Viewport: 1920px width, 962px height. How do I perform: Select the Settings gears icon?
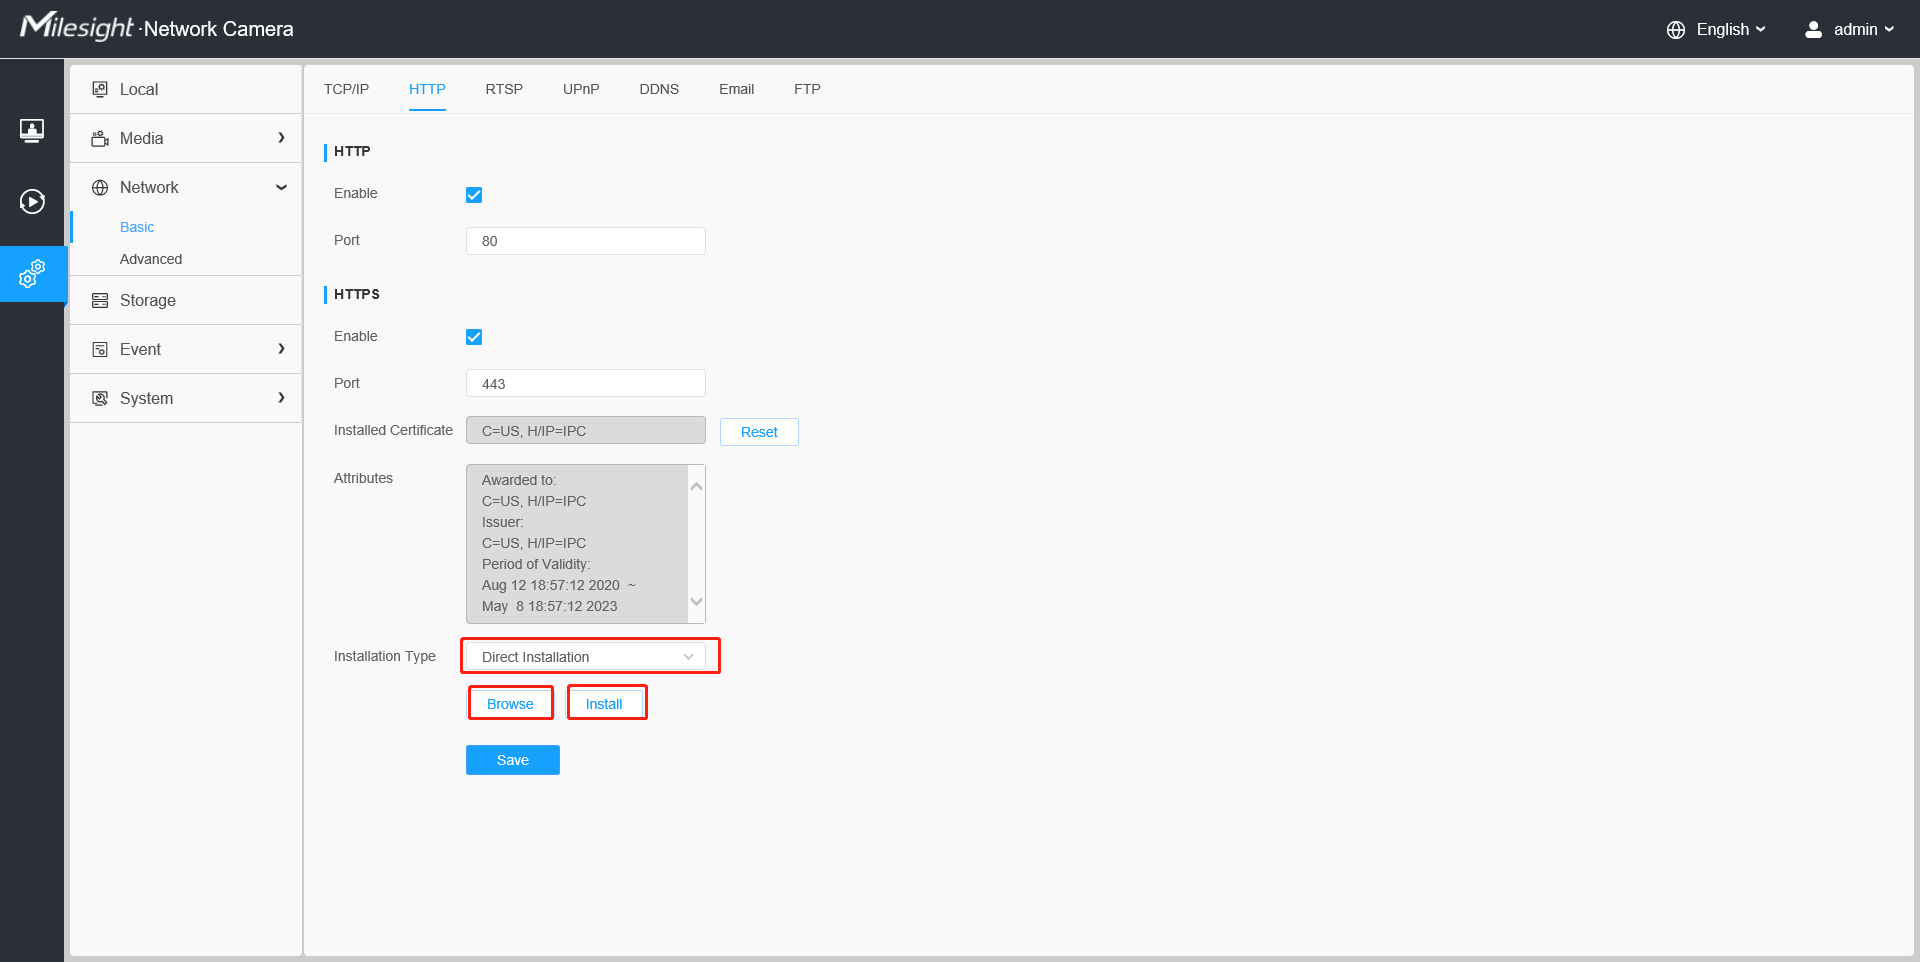[32, 274]
